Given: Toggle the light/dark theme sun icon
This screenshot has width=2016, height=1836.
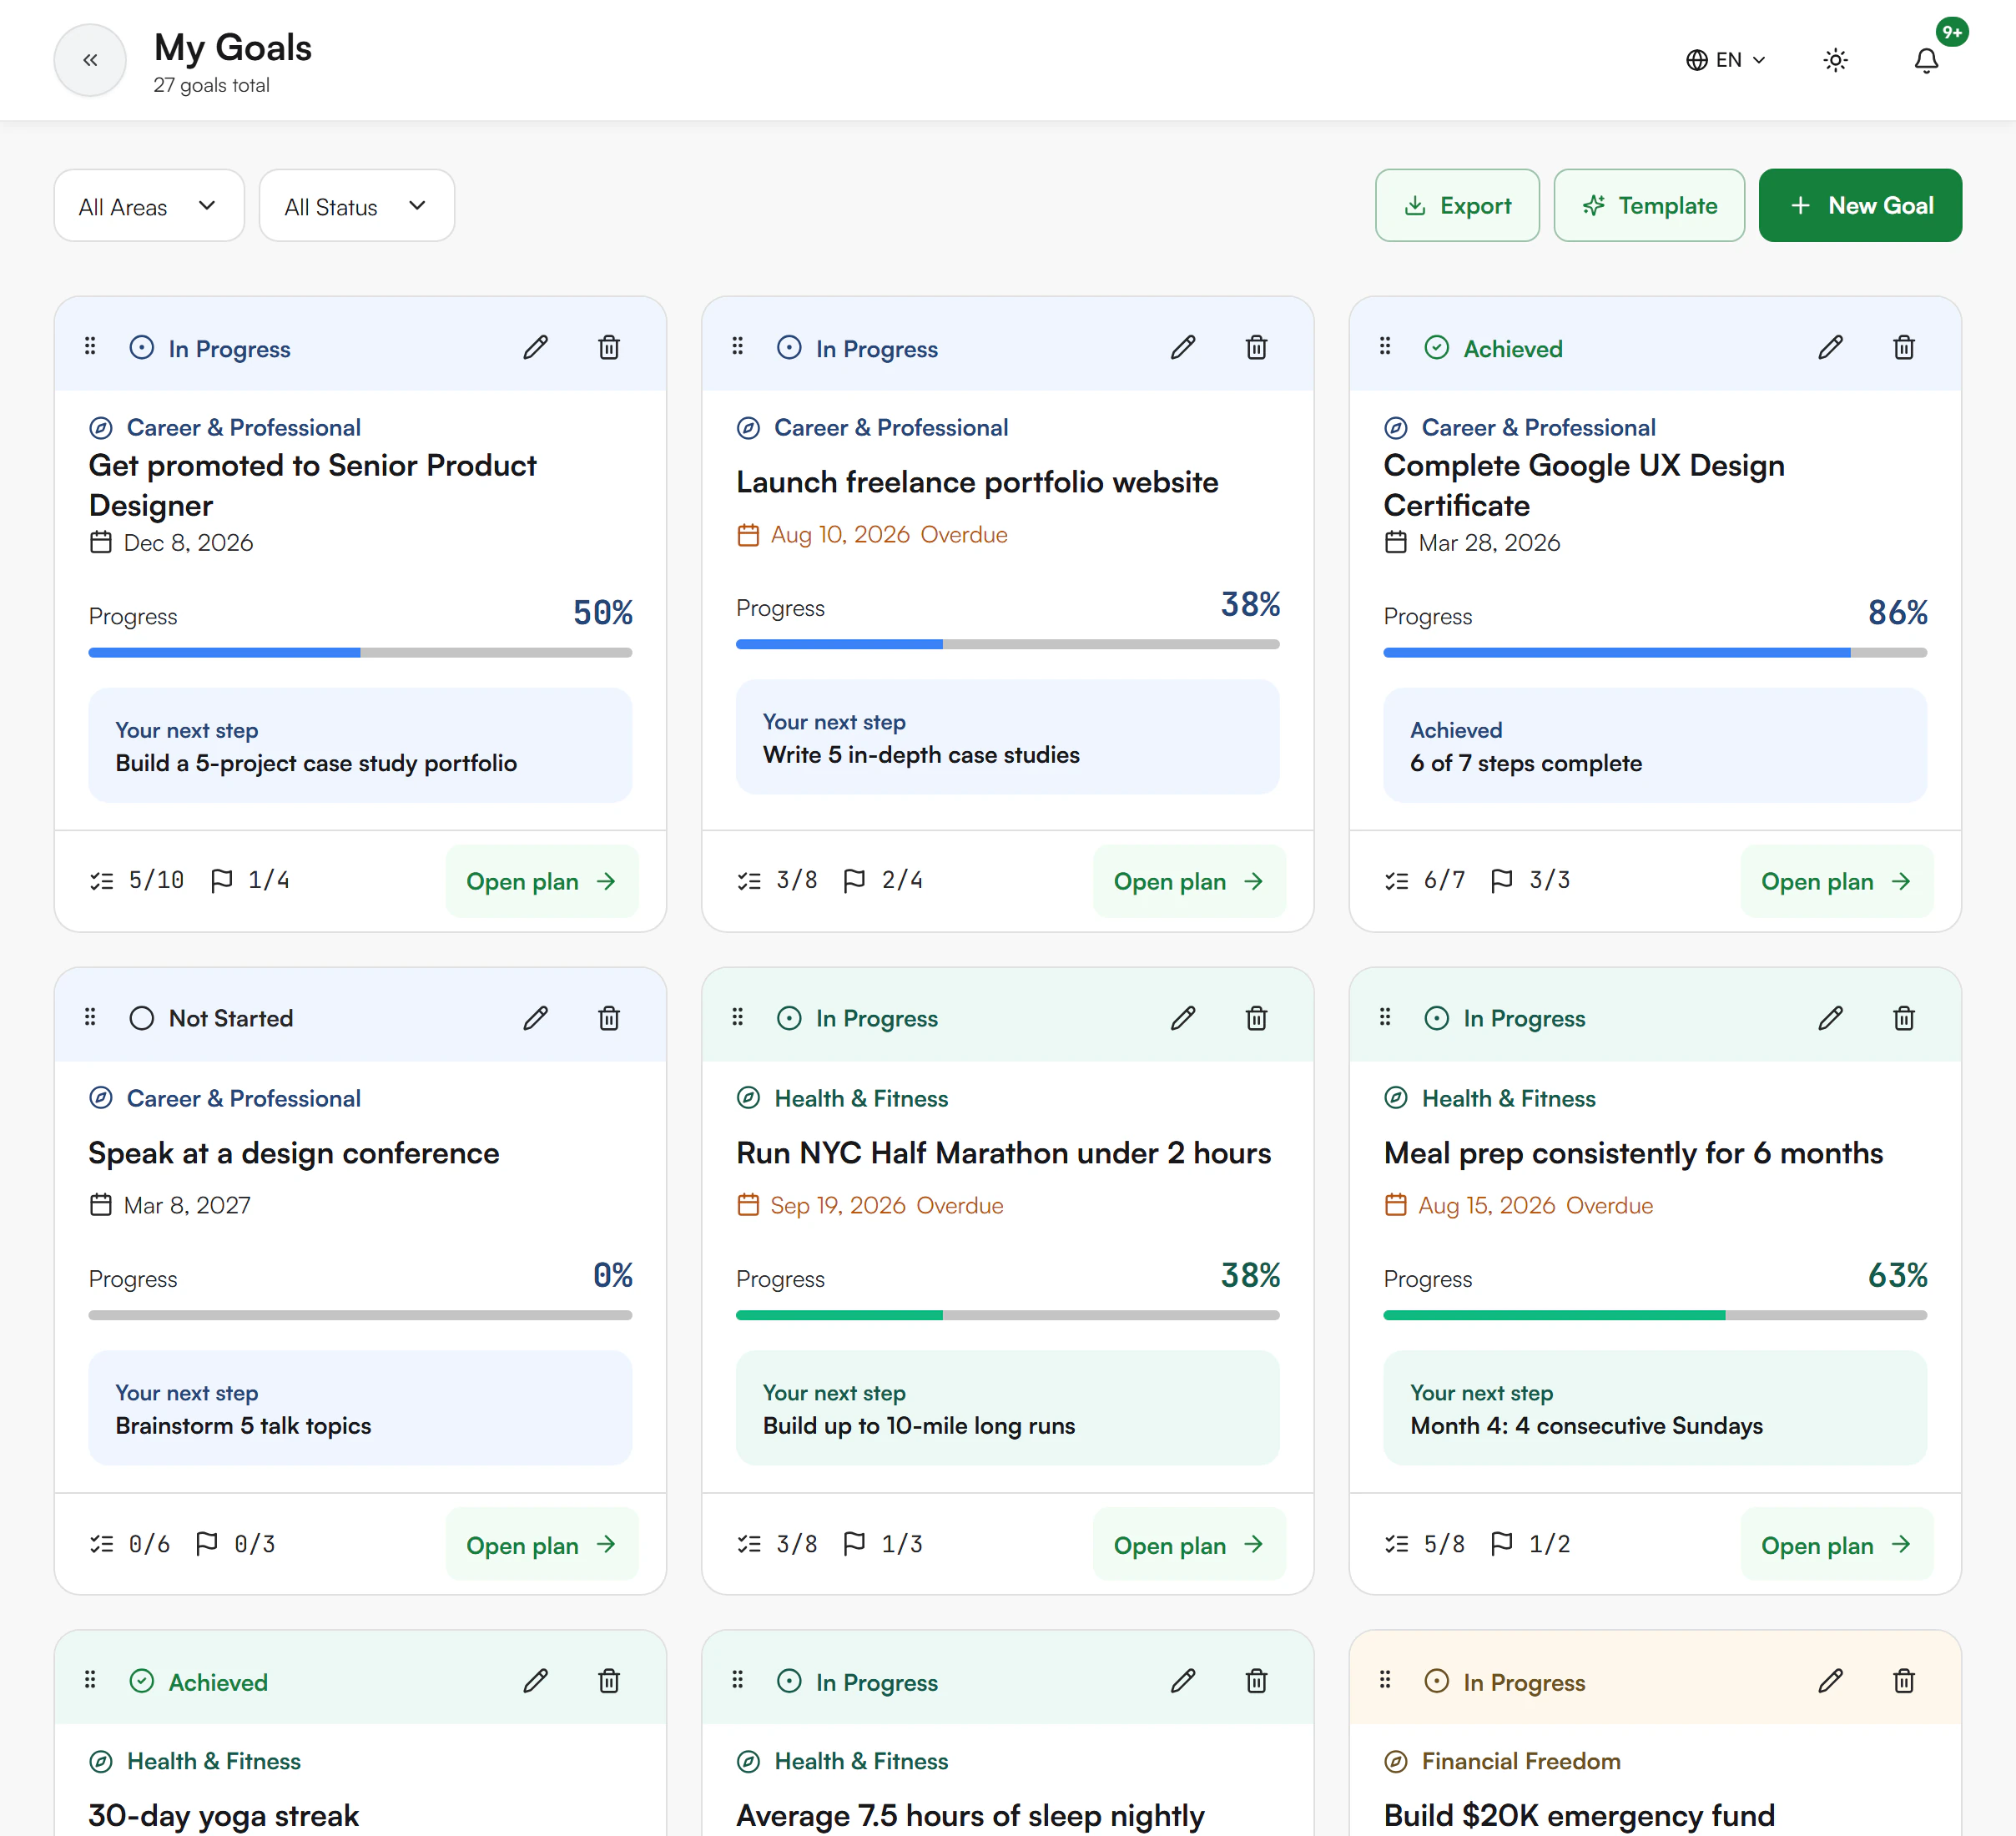Looking at the screenshot, I should (x=1835, y=60).
